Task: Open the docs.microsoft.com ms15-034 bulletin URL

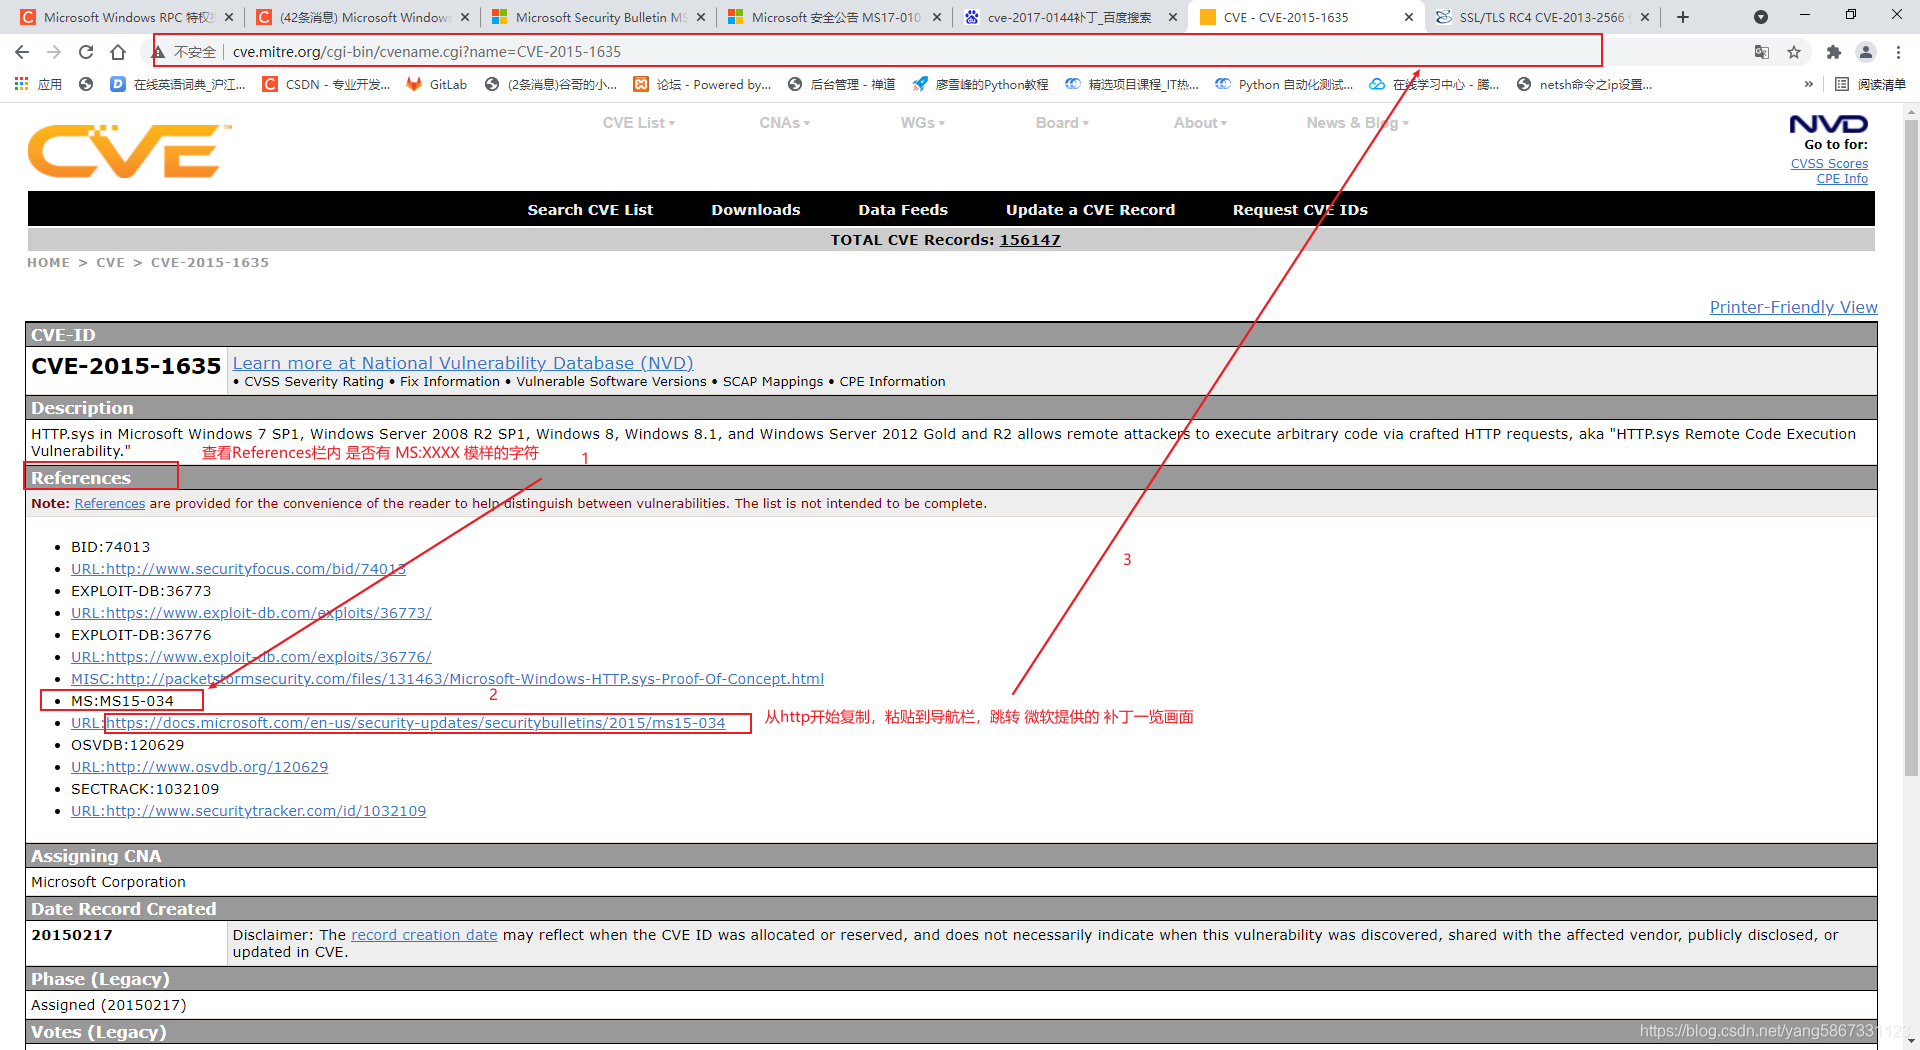Action: [398, 723]
